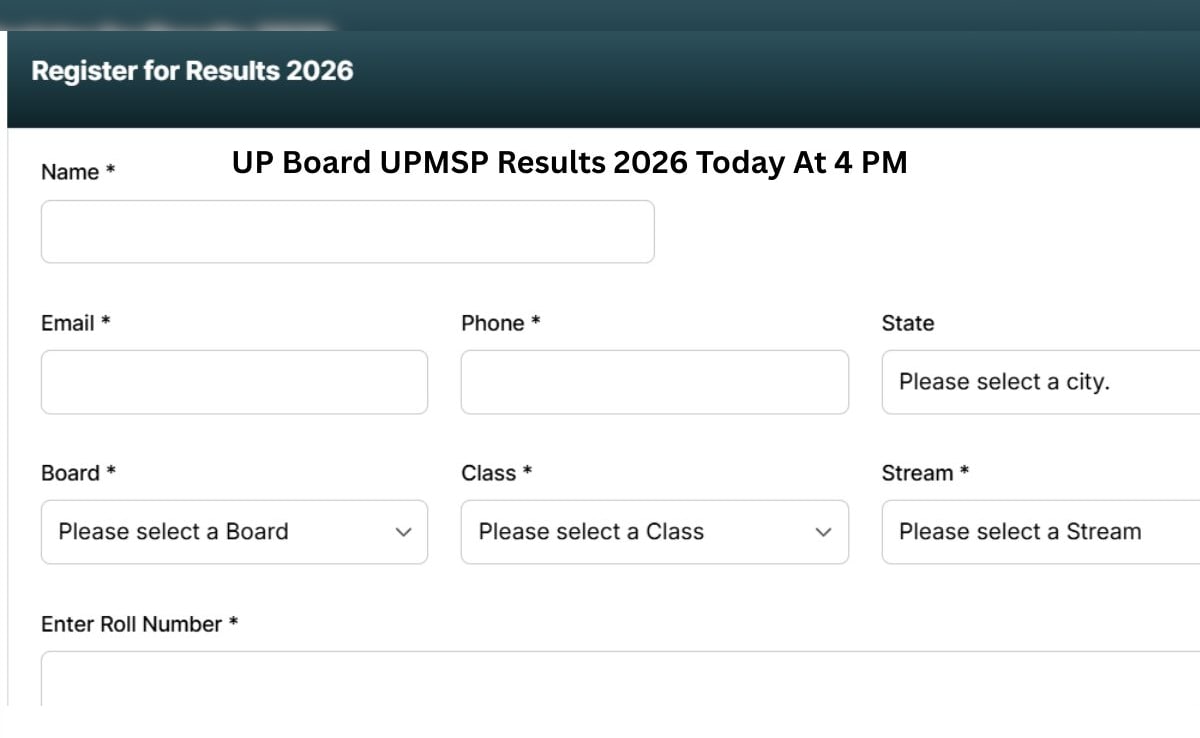
Task: Click the 'Phone *' field label
Action: (x=500, y=323)
